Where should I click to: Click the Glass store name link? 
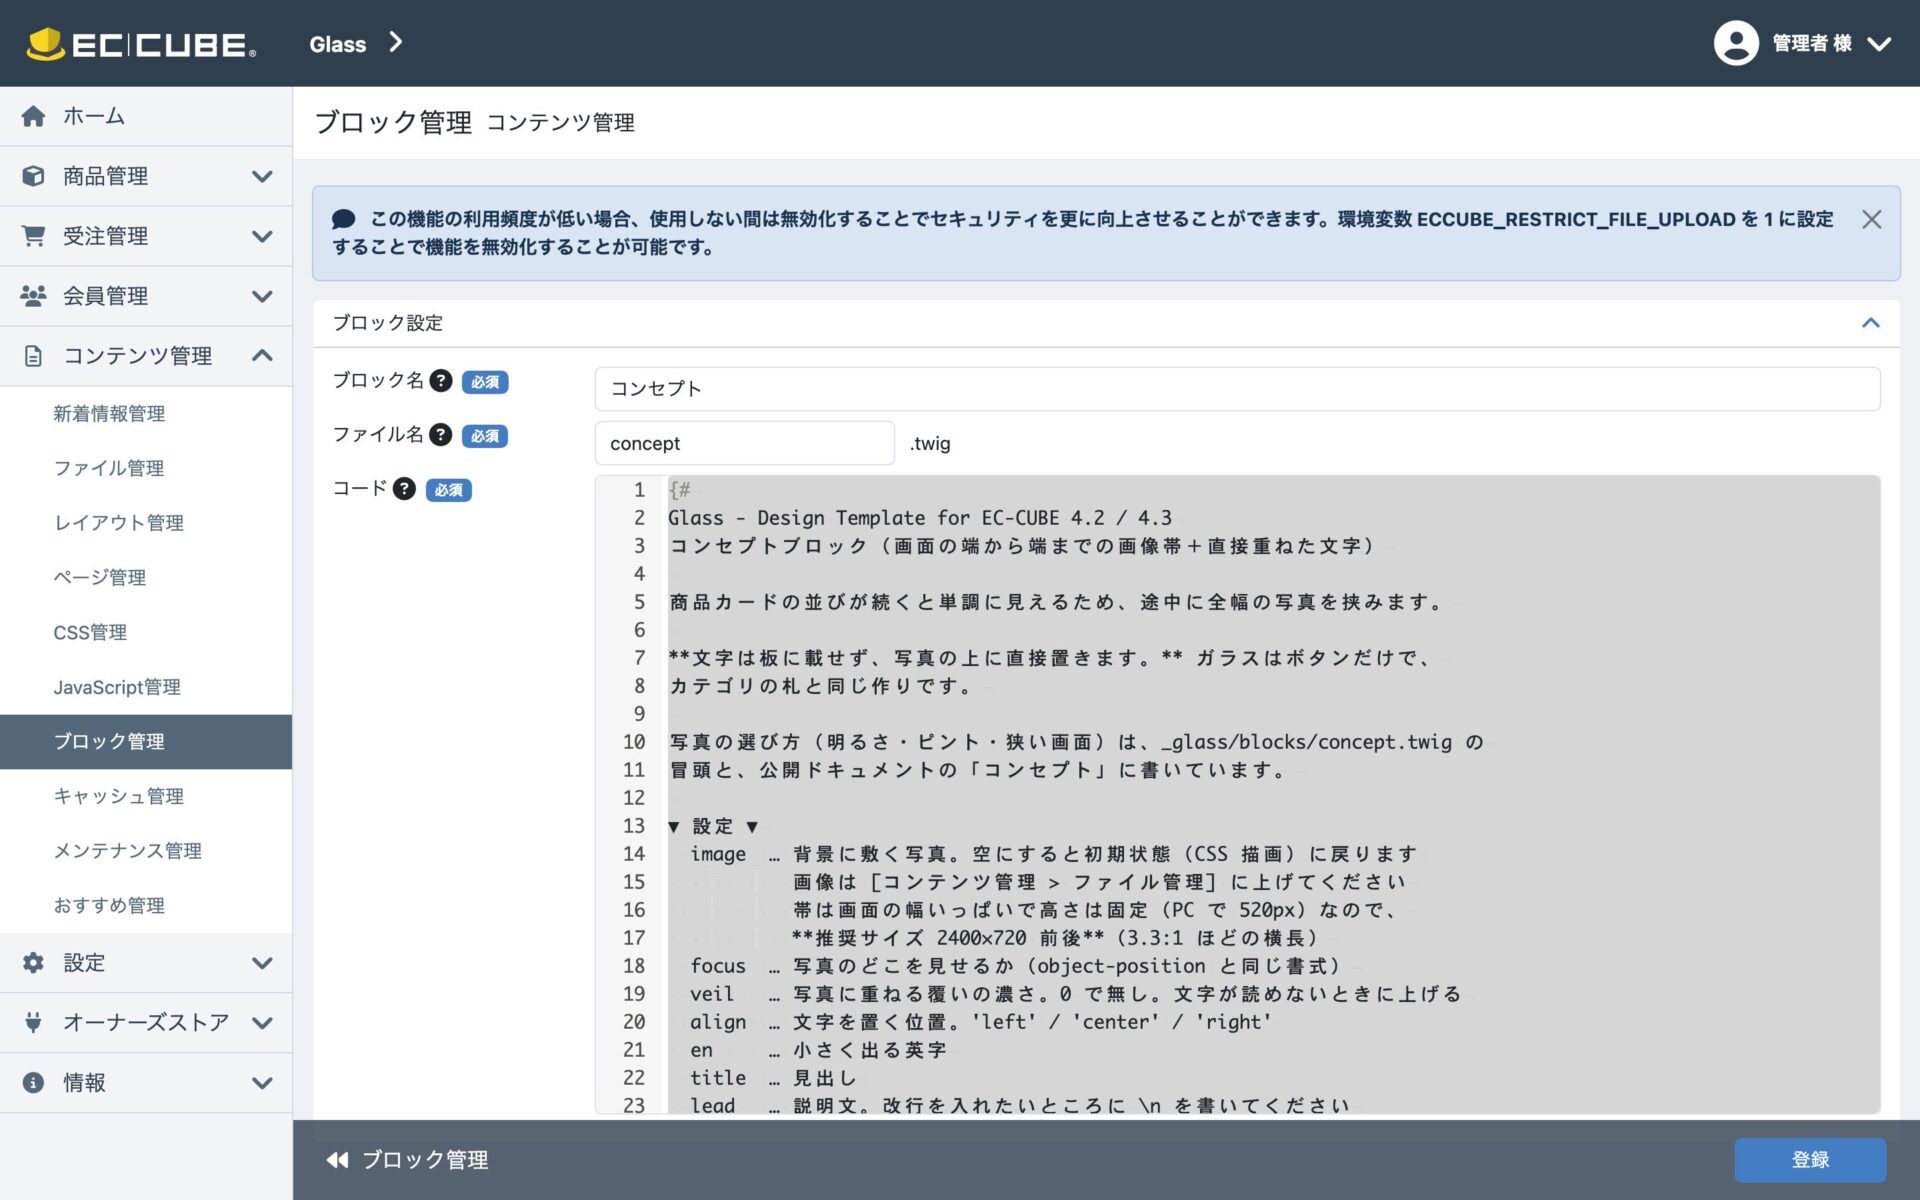(x=338, y=44)
